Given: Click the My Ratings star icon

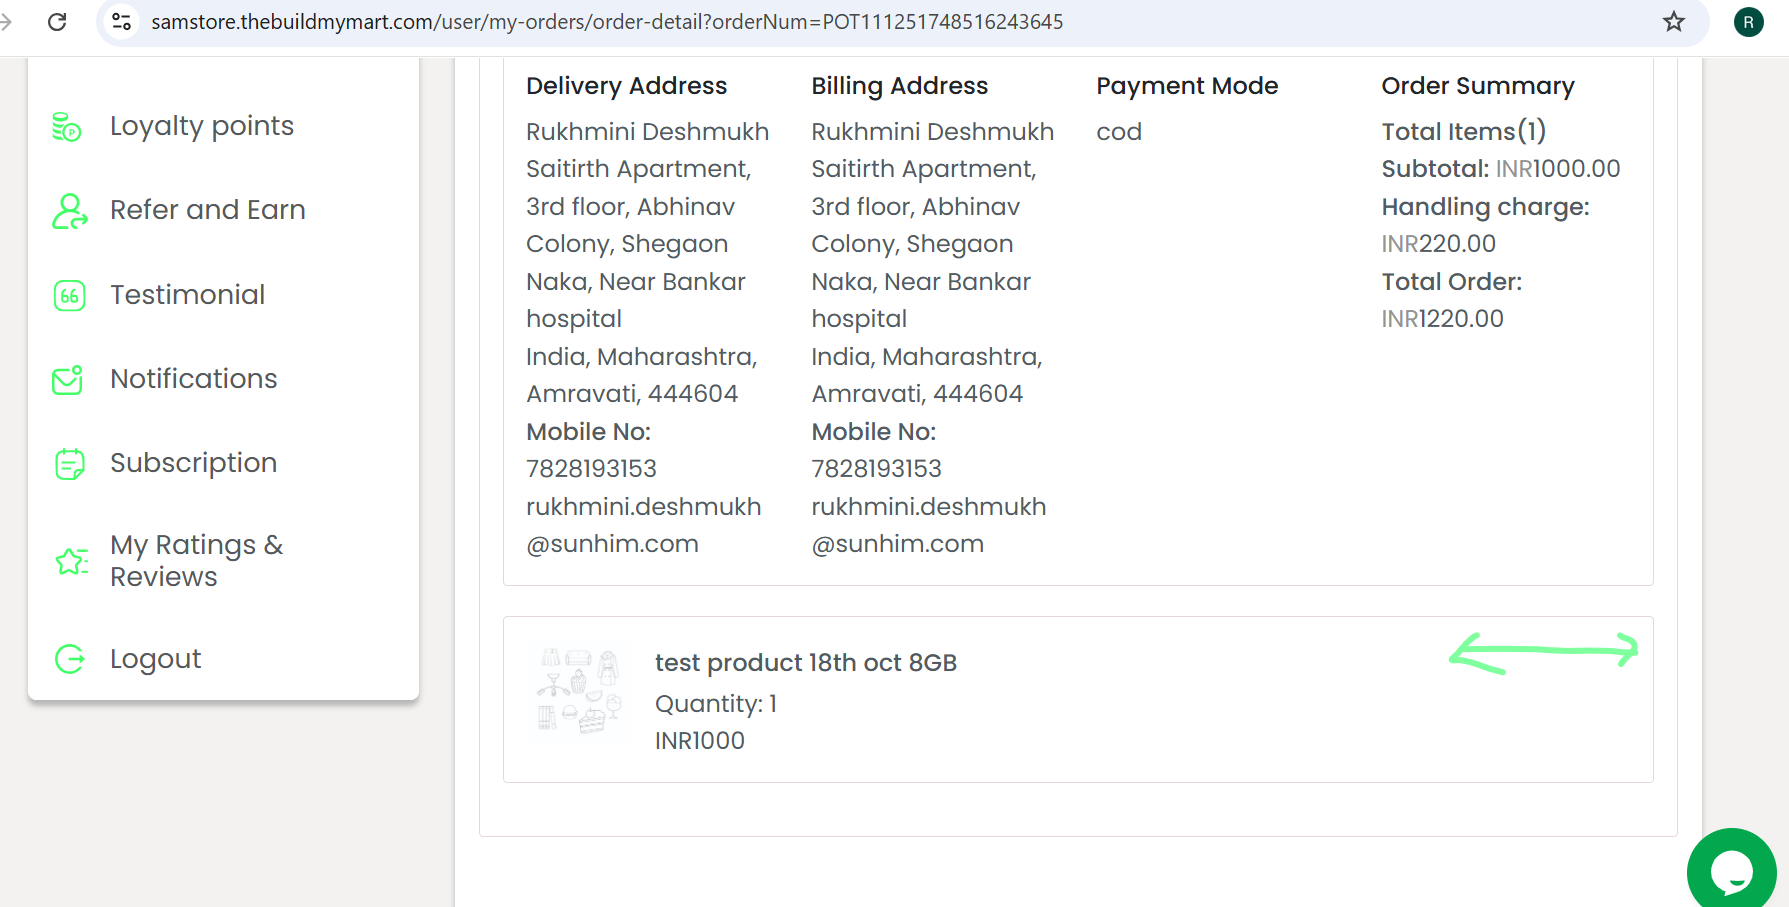Looking at the screenshot, I should click(72, 562).
